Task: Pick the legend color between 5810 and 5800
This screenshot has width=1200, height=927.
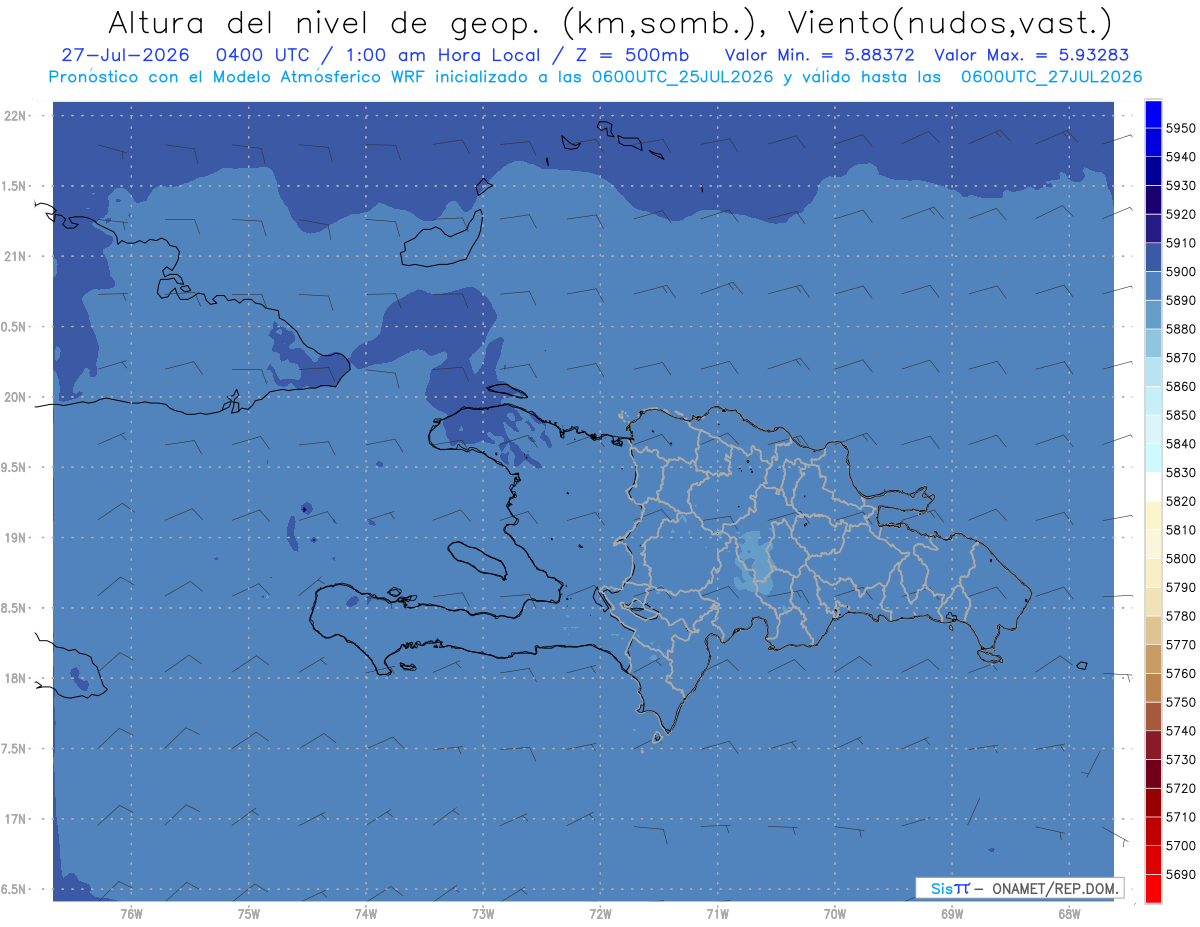Action: [x=1153, y=544]
